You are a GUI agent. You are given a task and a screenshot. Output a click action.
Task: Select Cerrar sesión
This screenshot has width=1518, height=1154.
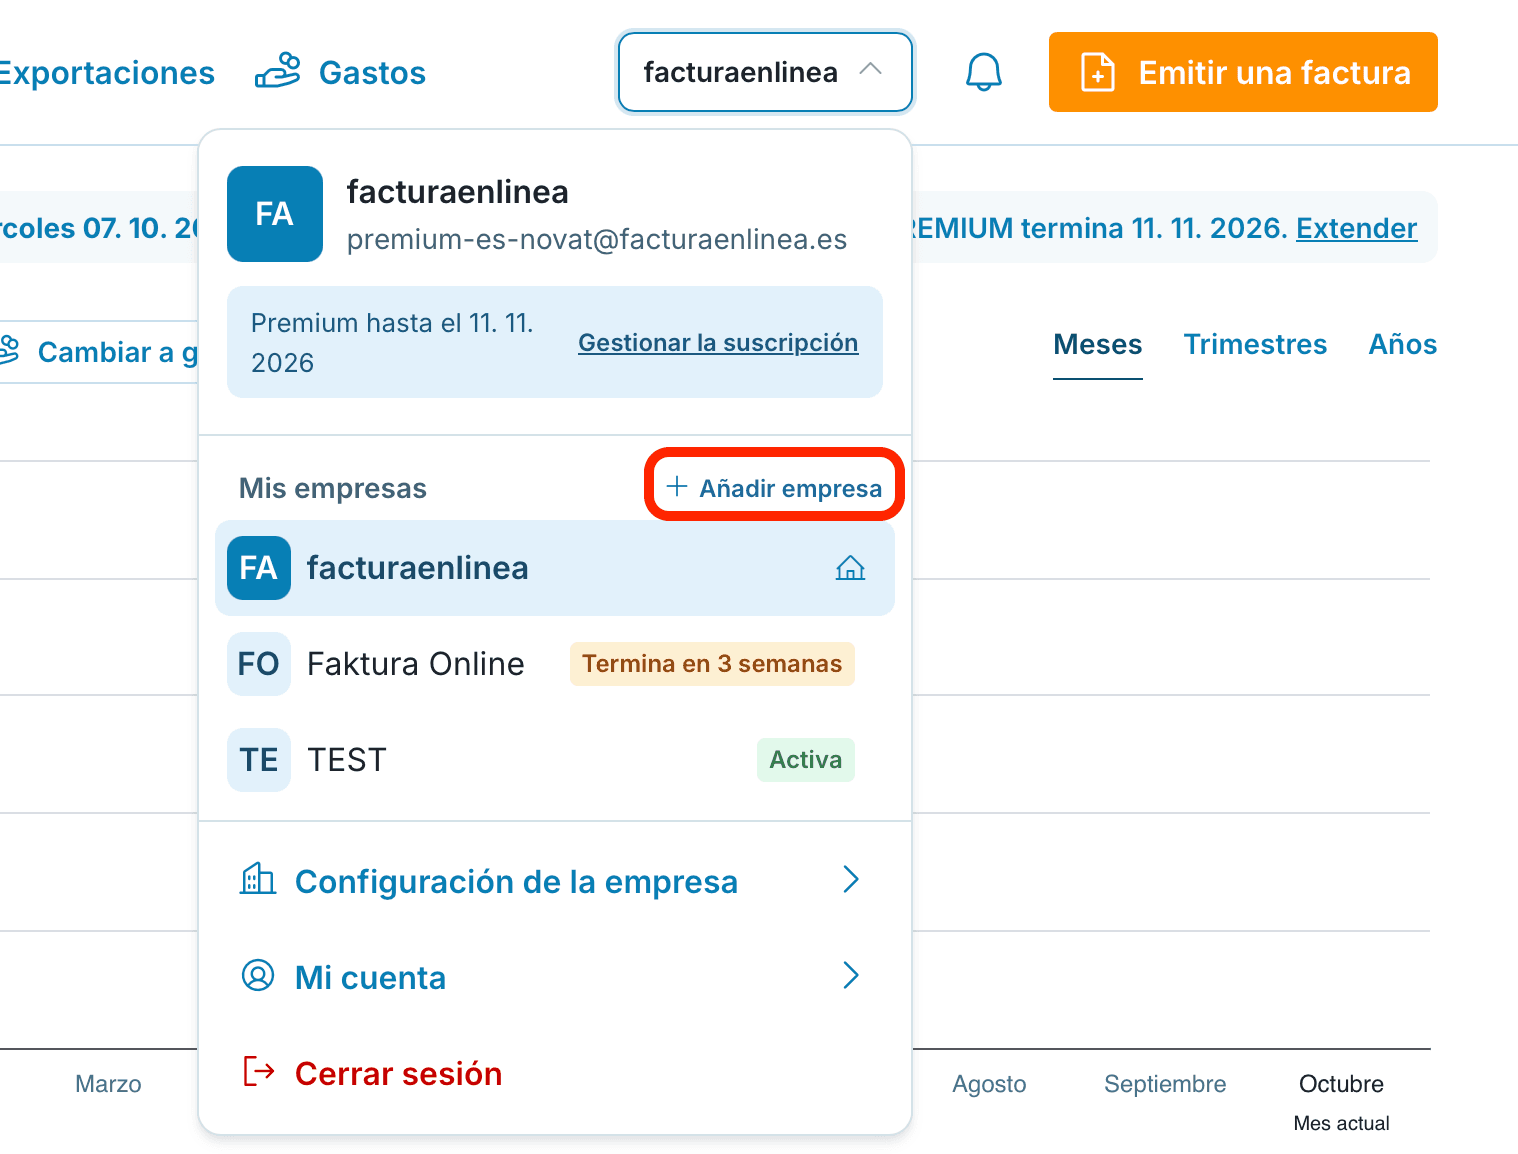[398, 1074]
